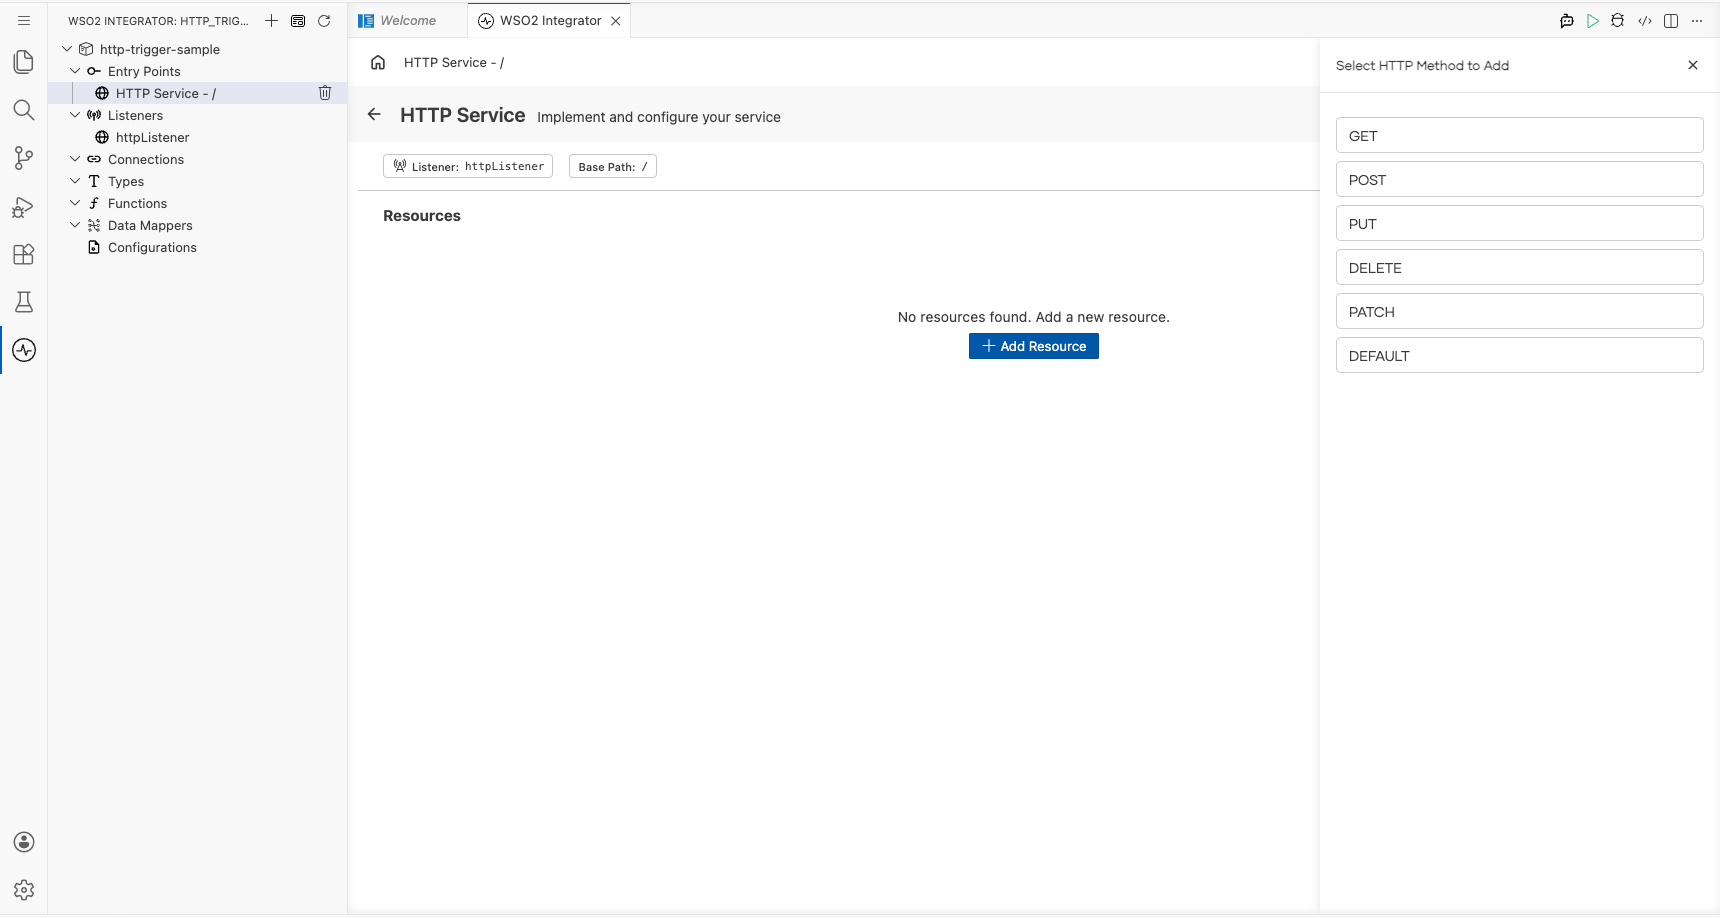Show source code icon in toolbar
The image size is (1720, 918).
1645,20
